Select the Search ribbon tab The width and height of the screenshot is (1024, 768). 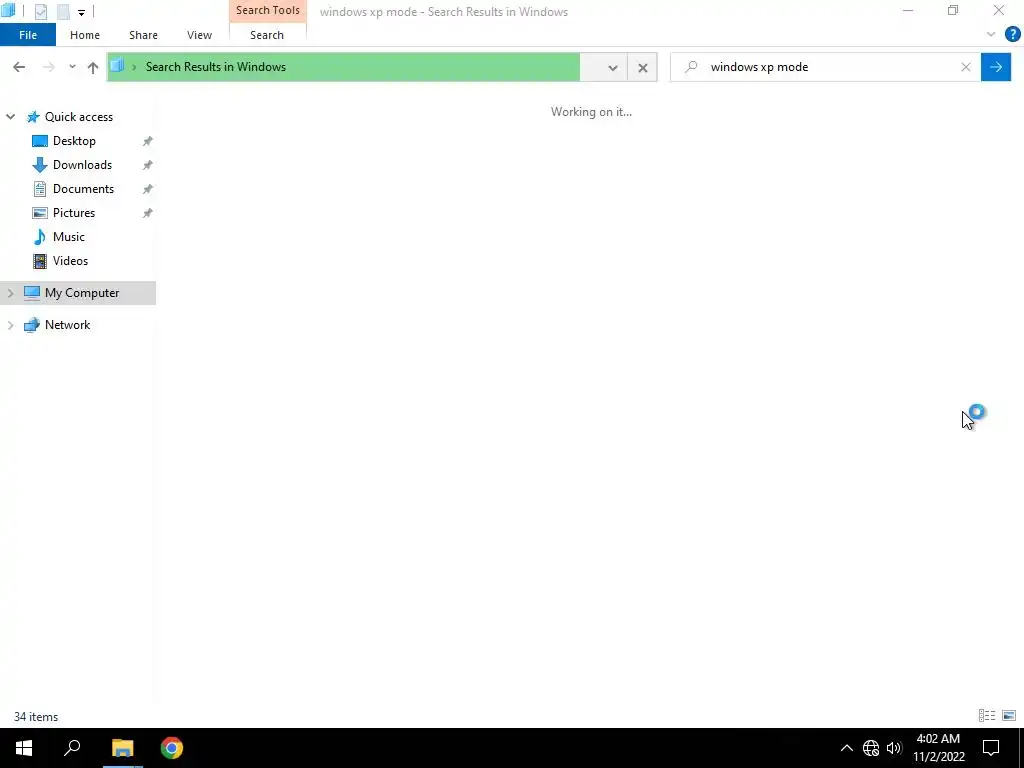[266, 35]
